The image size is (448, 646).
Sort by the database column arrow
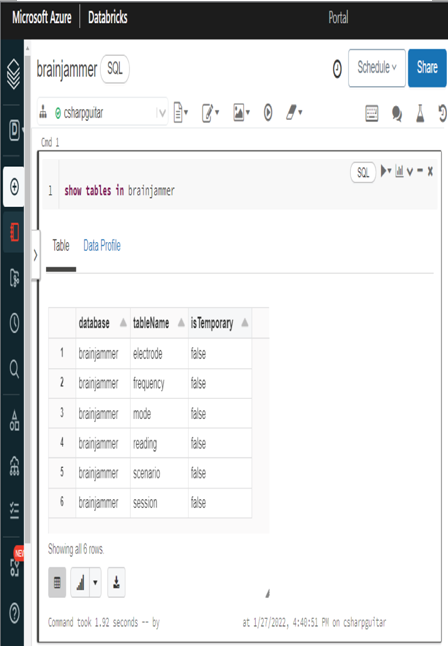click(x=123, y=323)
